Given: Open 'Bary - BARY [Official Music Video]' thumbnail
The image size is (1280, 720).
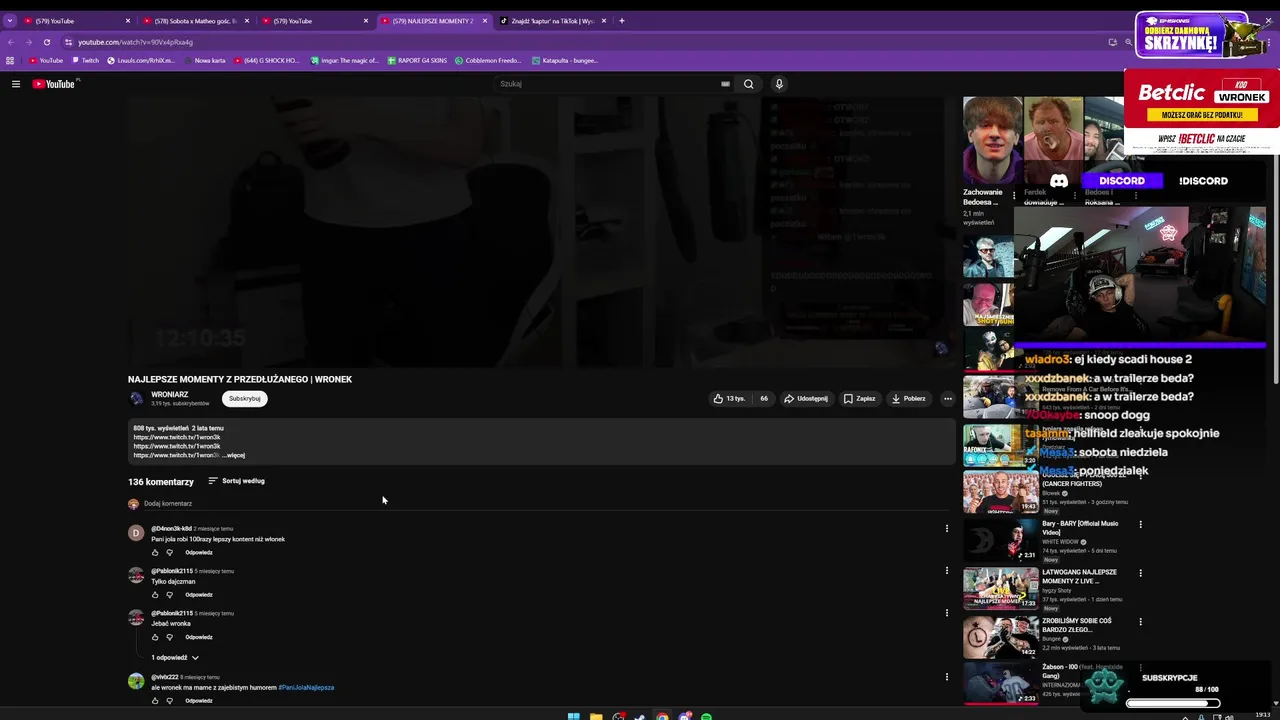Looking at the screenshot, I should 1000,539.
